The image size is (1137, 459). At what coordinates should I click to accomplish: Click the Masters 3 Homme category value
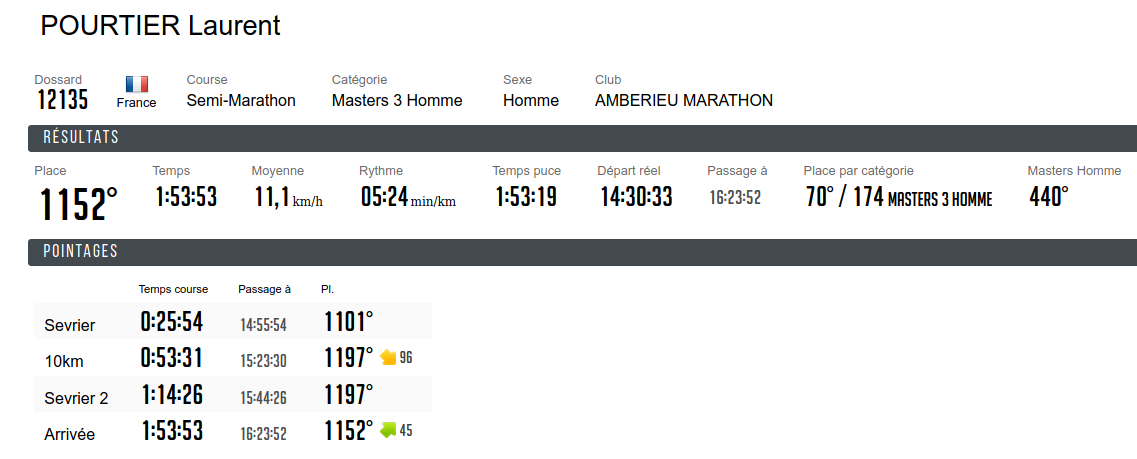click(x=397, y=101)
